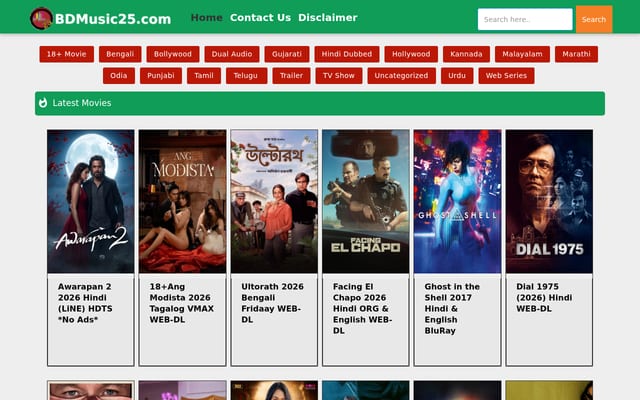Click the Latest Movies heading text
This screenshot has height=400, width=640.
point(82,103)
